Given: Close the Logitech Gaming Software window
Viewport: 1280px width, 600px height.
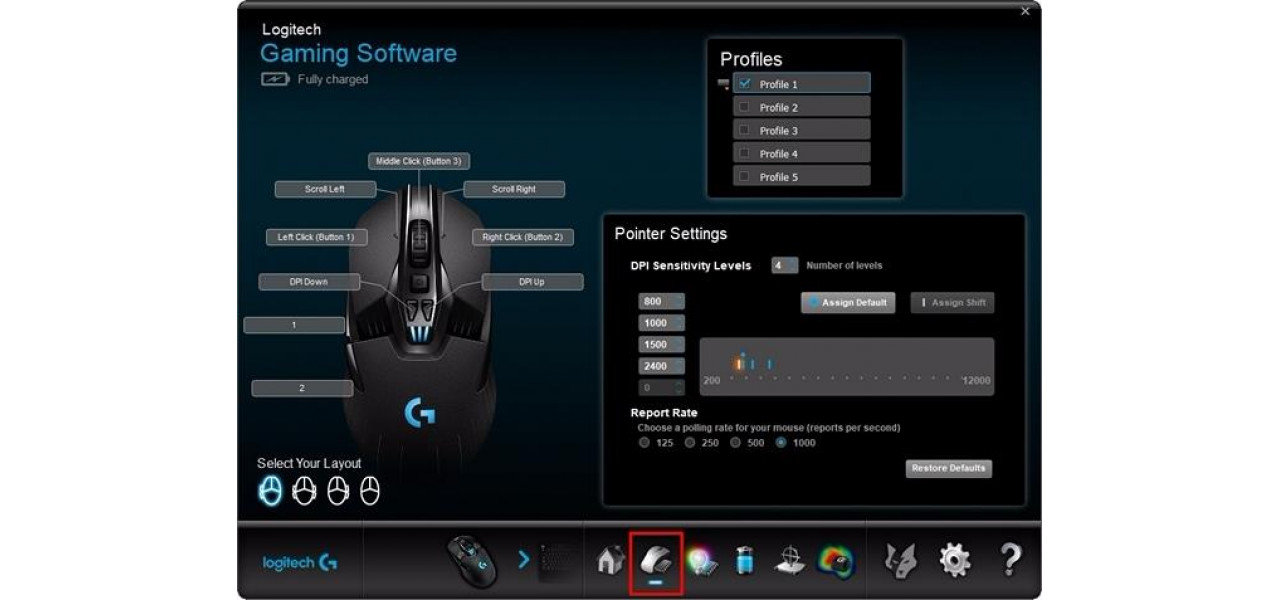Looking at the screenshot, I should click(x=1025, y=12).
